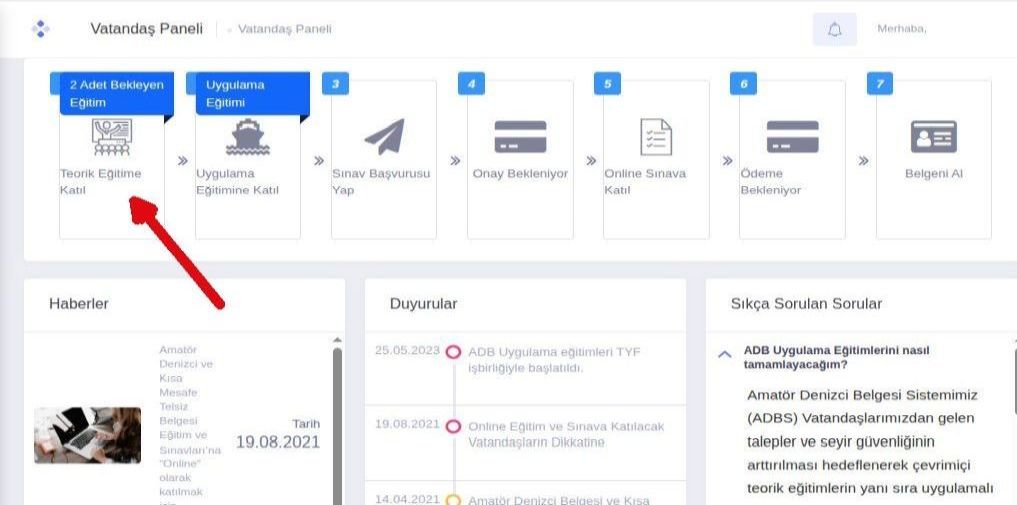Click the 19.08.2021 timeline marker circle
The height and width of the screenshot is (505, 1017).
pos(453,426)
